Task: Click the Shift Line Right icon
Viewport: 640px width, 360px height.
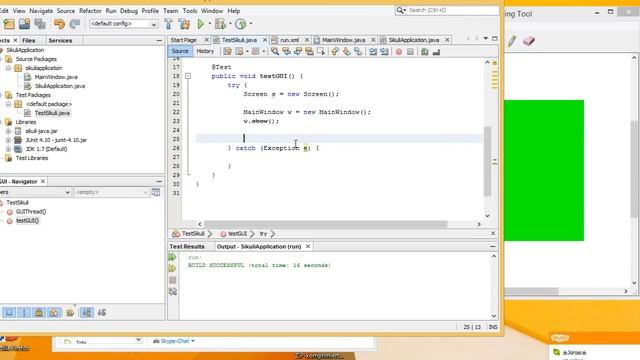Action: pos(384,51)
